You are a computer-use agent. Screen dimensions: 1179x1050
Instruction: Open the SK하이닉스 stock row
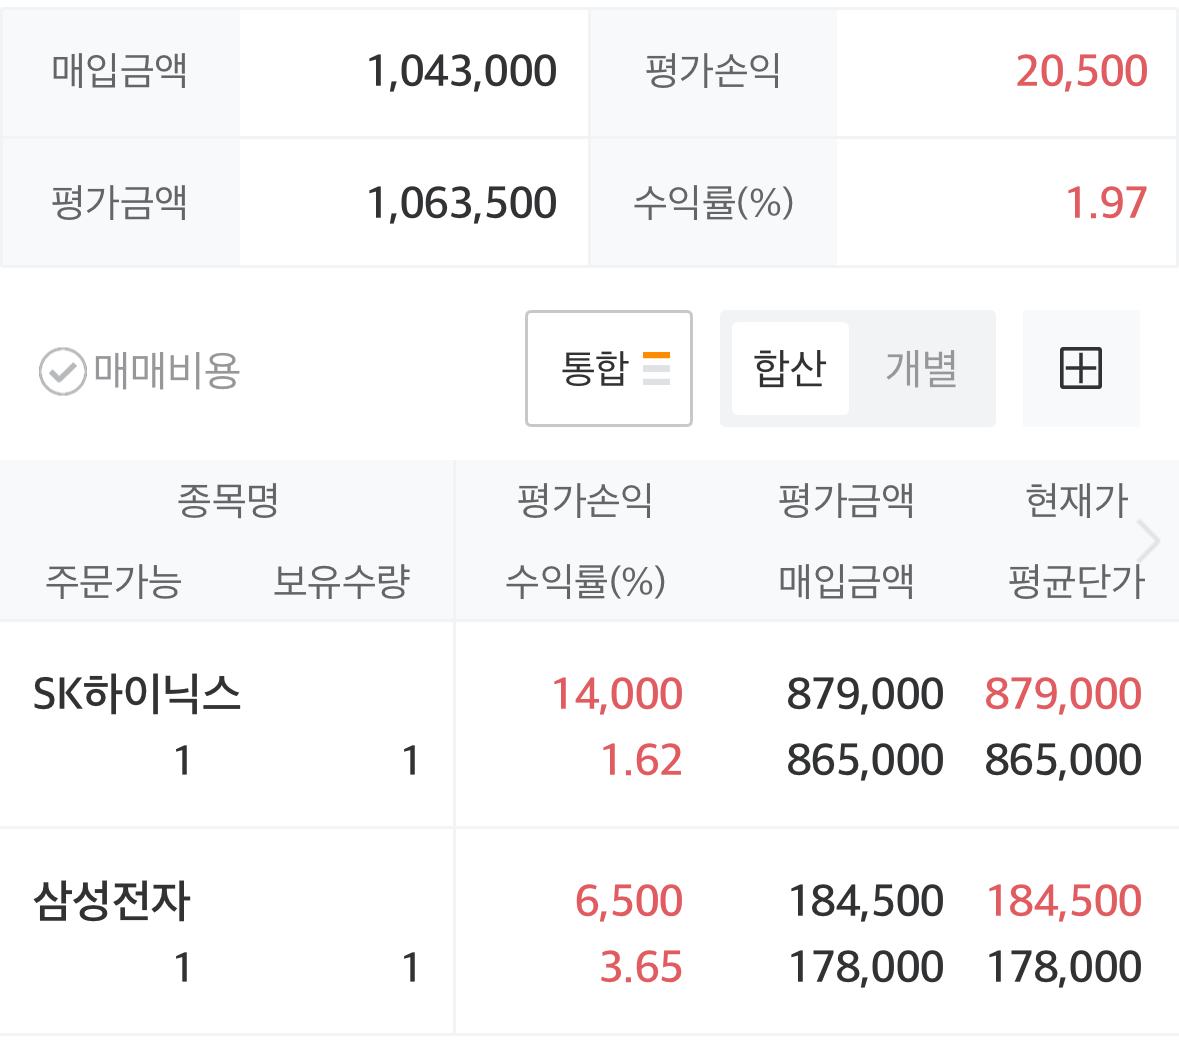[x=137, y=694]
